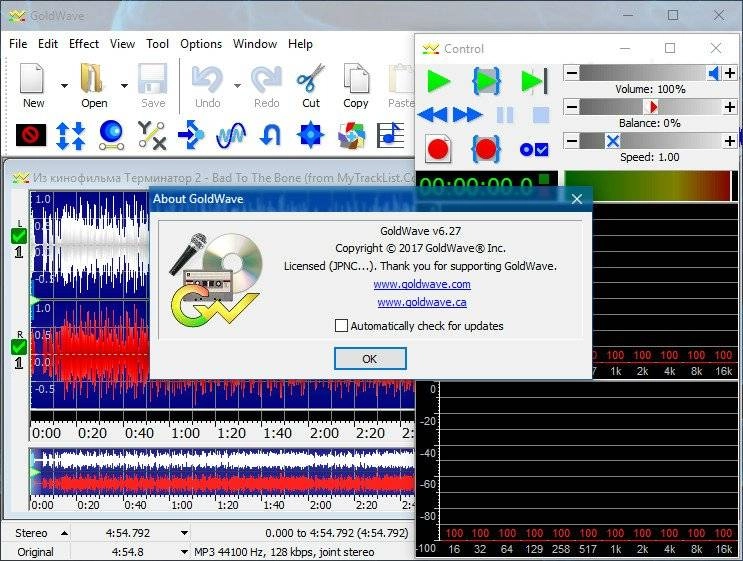Click the overview waveform strip
The width and height of the screenshot is (743, 561).
pyautogui.click(x=222, y=472)
